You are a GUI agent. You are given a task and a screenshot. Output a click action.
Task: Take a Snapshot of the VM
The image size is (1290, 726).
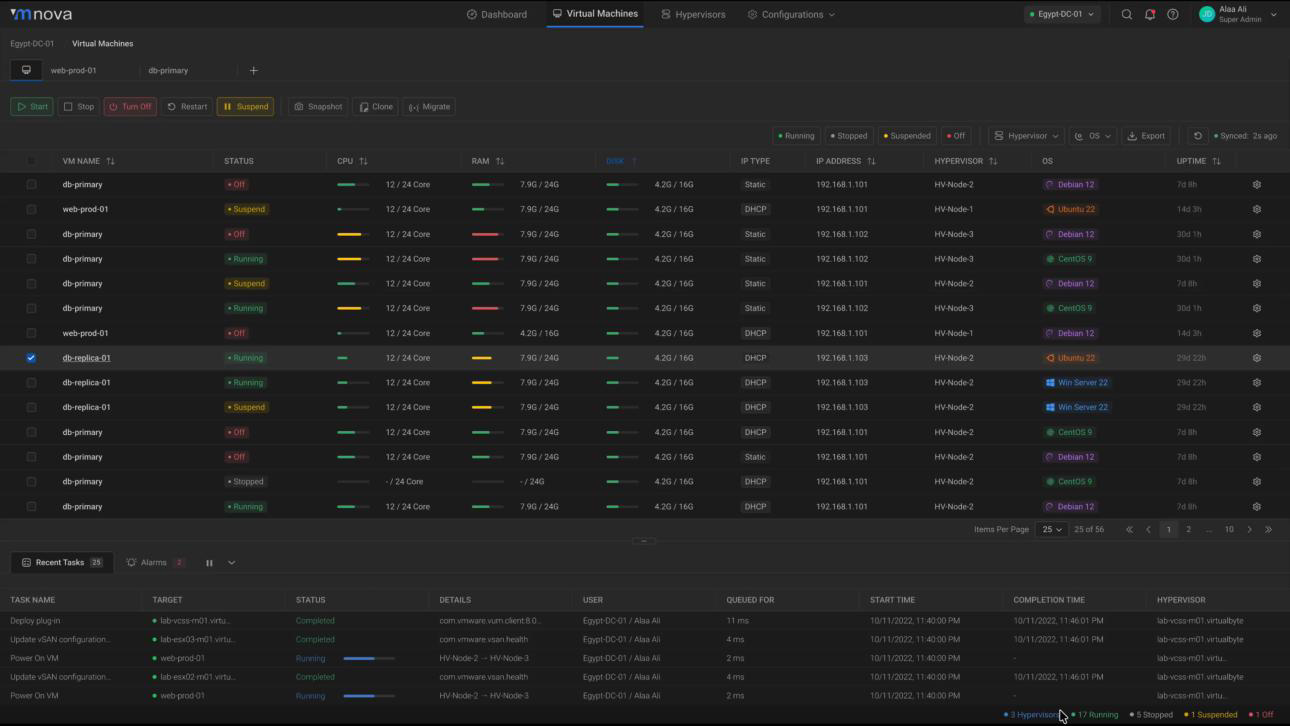[x=318, y=107]
